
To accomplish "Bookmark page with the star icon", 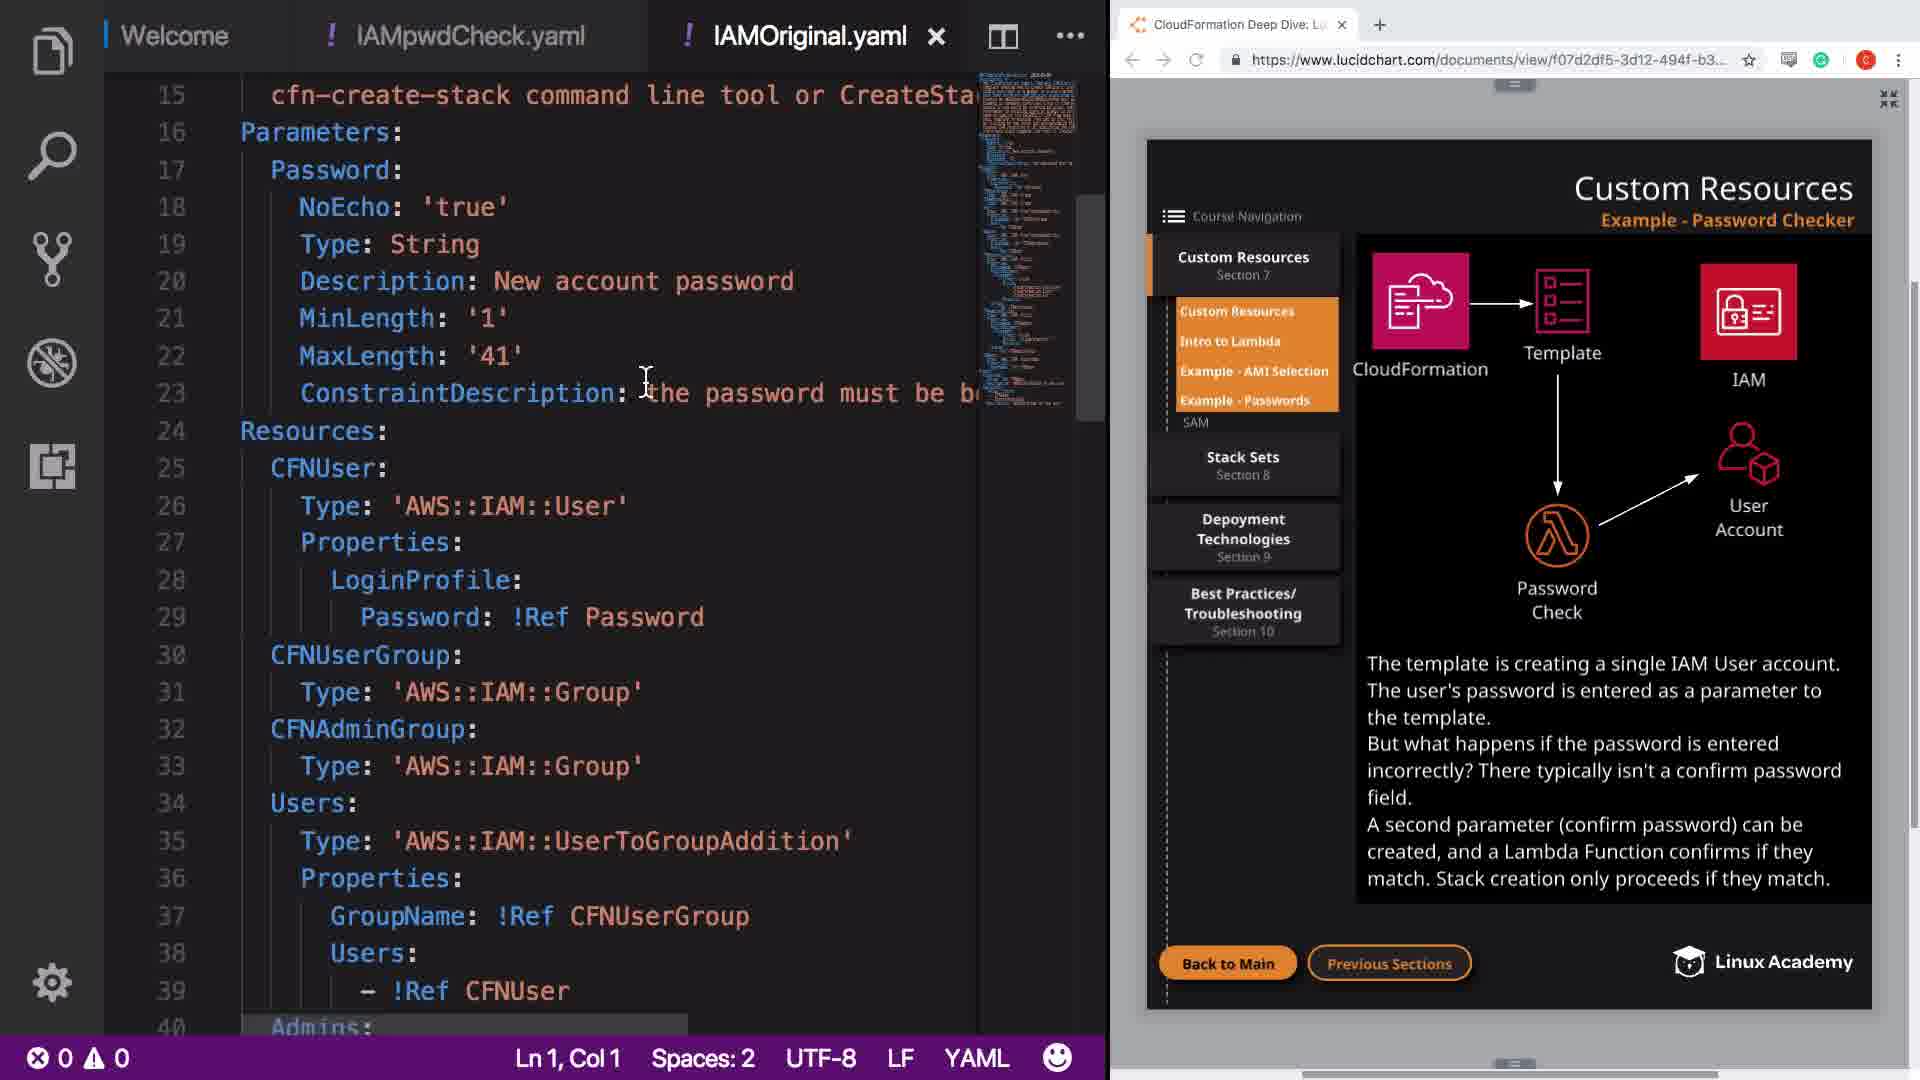I will [1749, 60].
